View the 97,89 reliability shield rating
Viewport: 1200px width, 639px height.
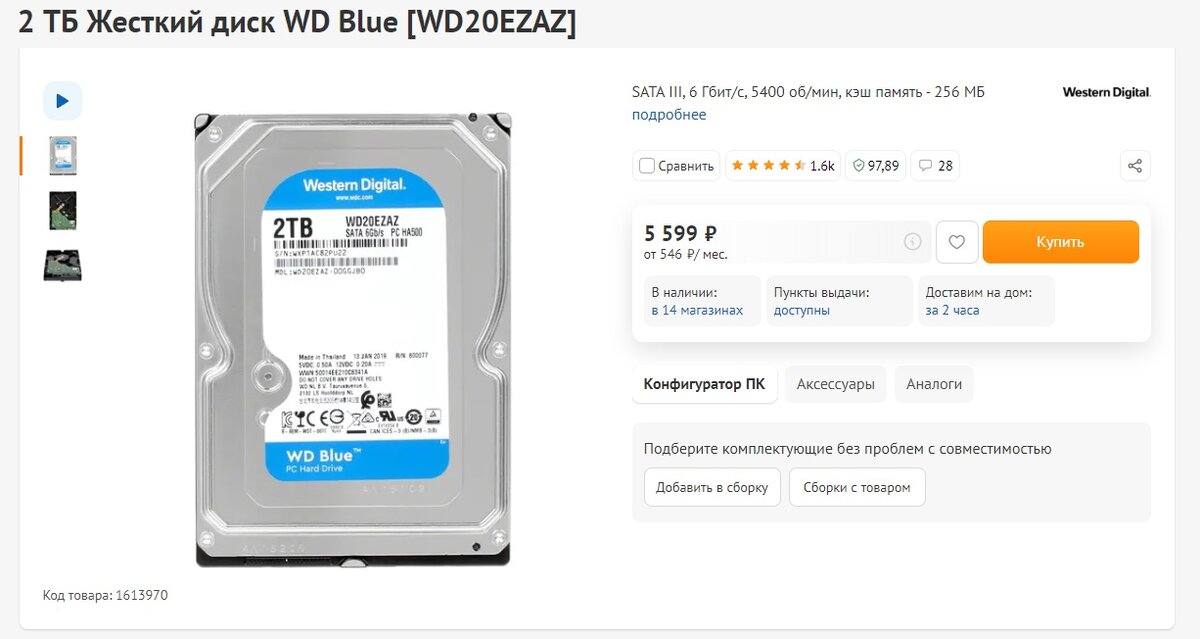tap(875, 166)
